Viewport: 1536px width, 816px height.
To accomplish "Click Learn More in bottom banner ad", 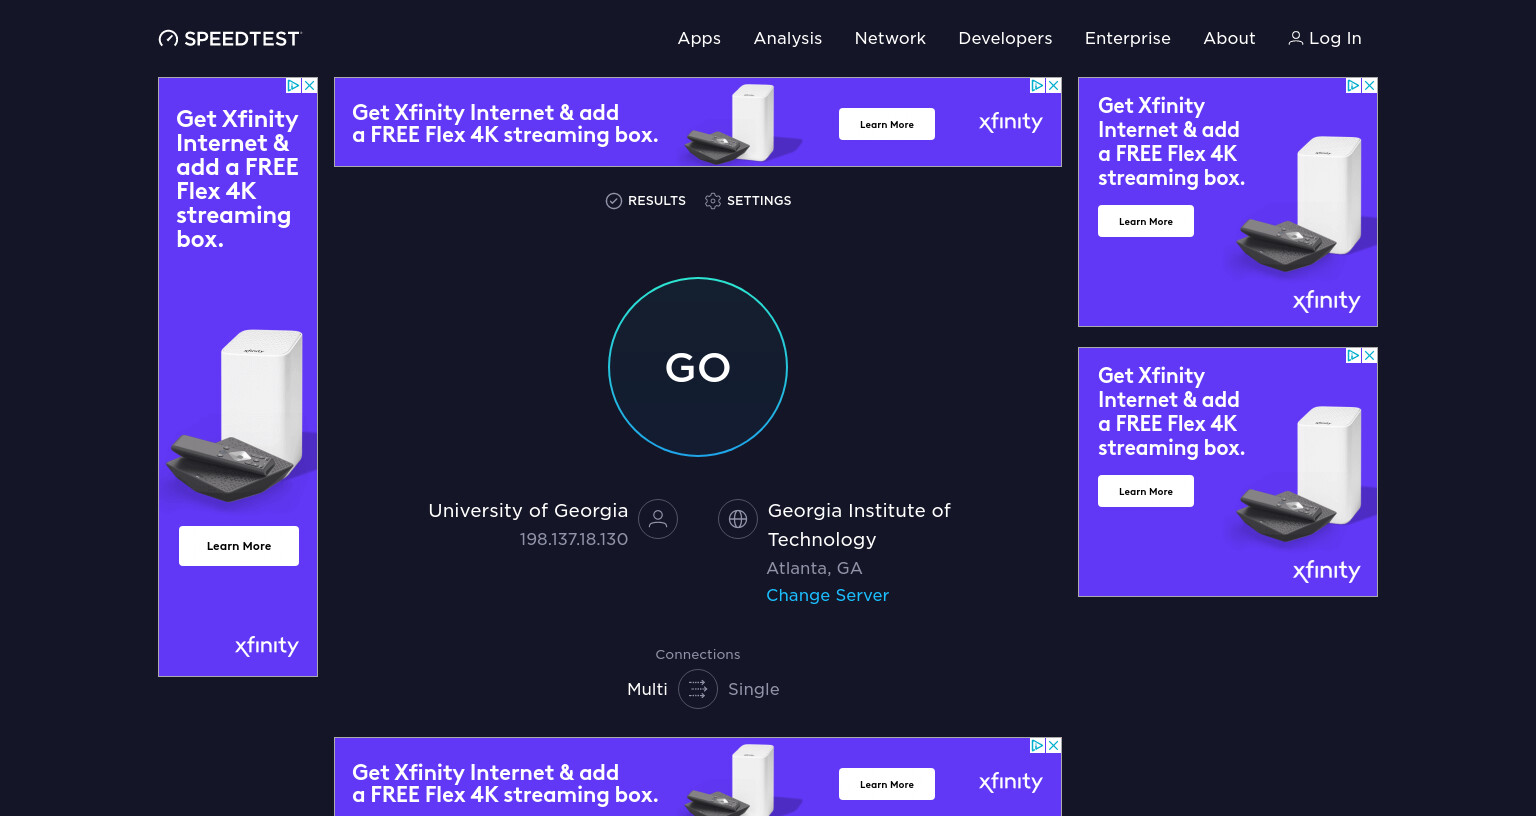I will (887, 784).
